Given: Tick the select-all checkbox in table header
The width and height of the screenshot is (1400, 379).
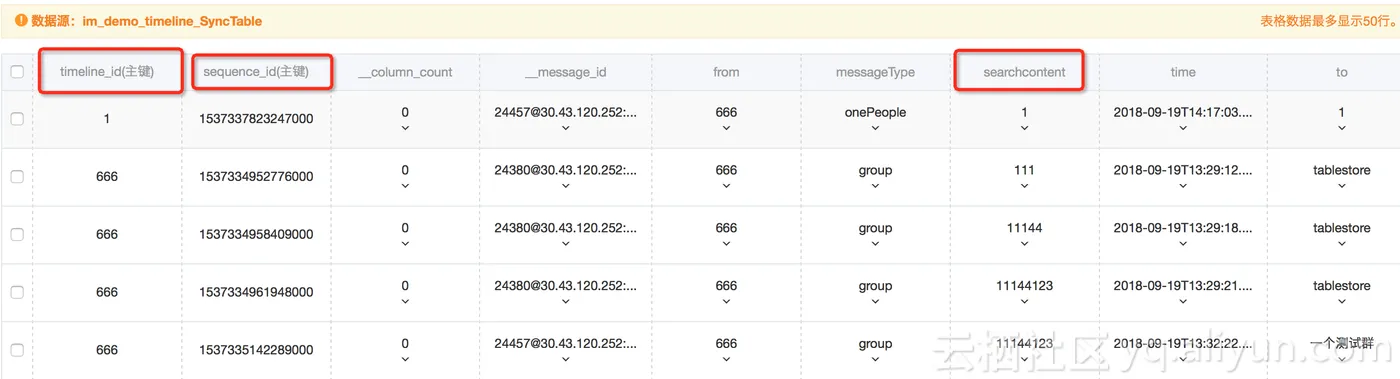Looking at the screenshot, I should point(17,72).
